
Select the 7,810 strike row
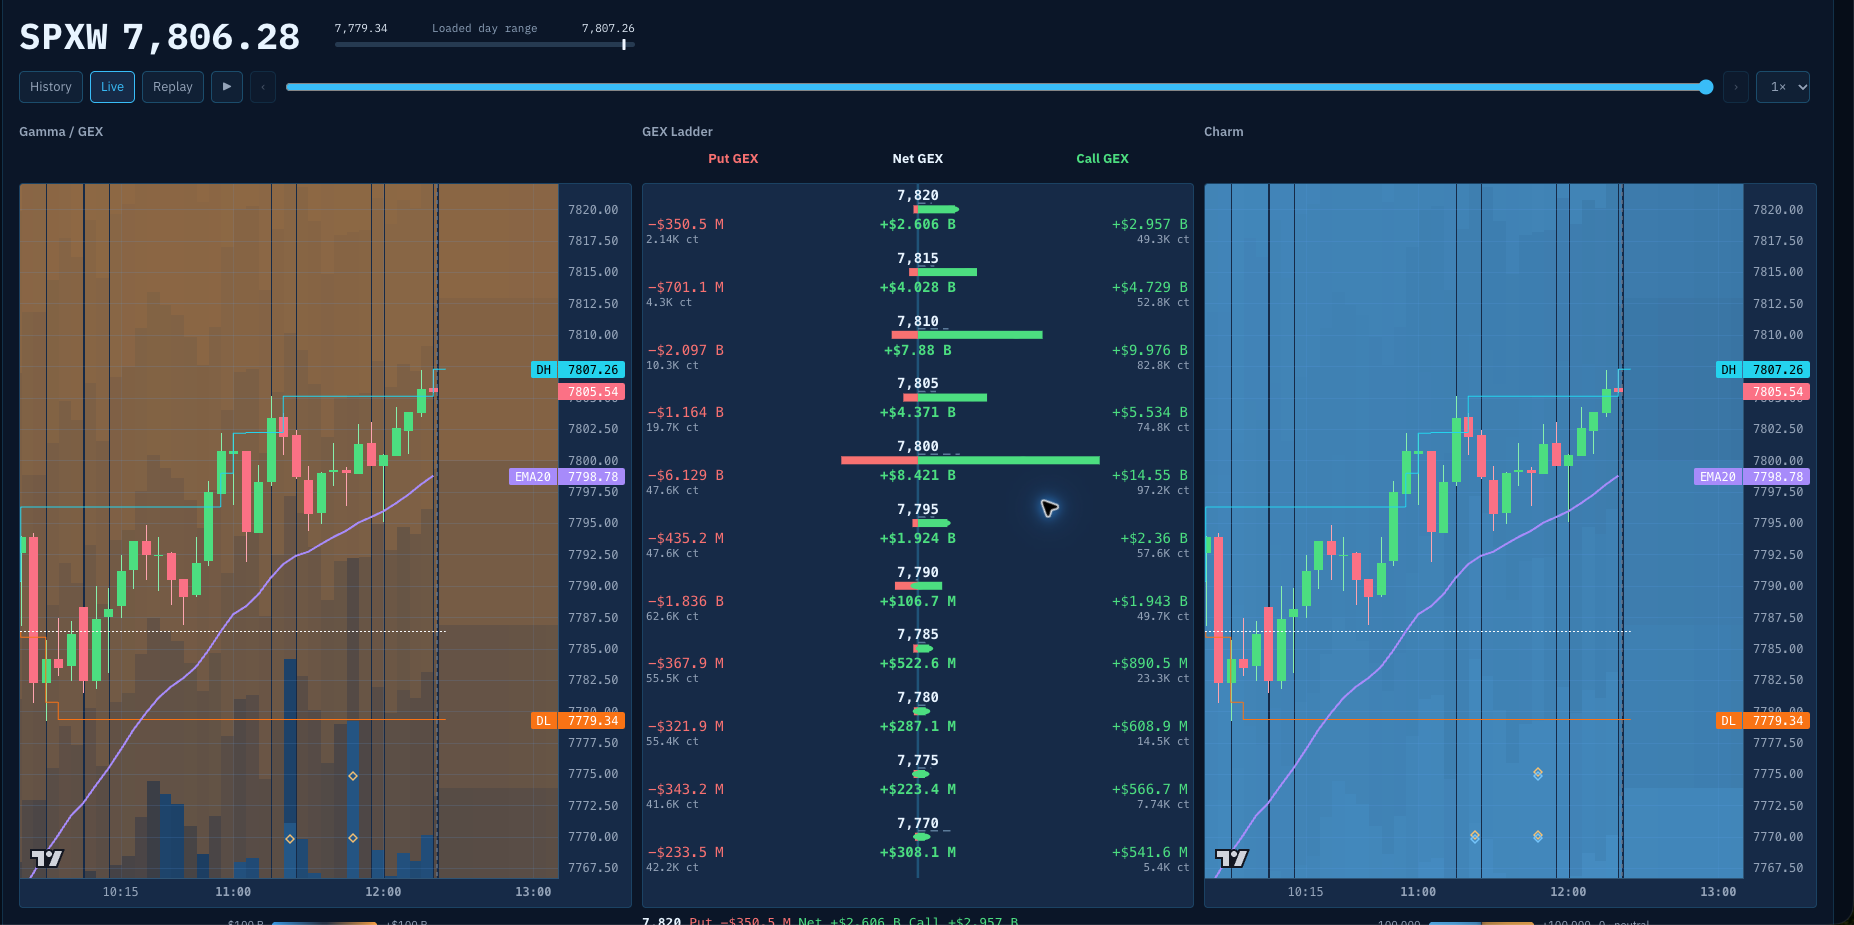(x=918, y=341)
